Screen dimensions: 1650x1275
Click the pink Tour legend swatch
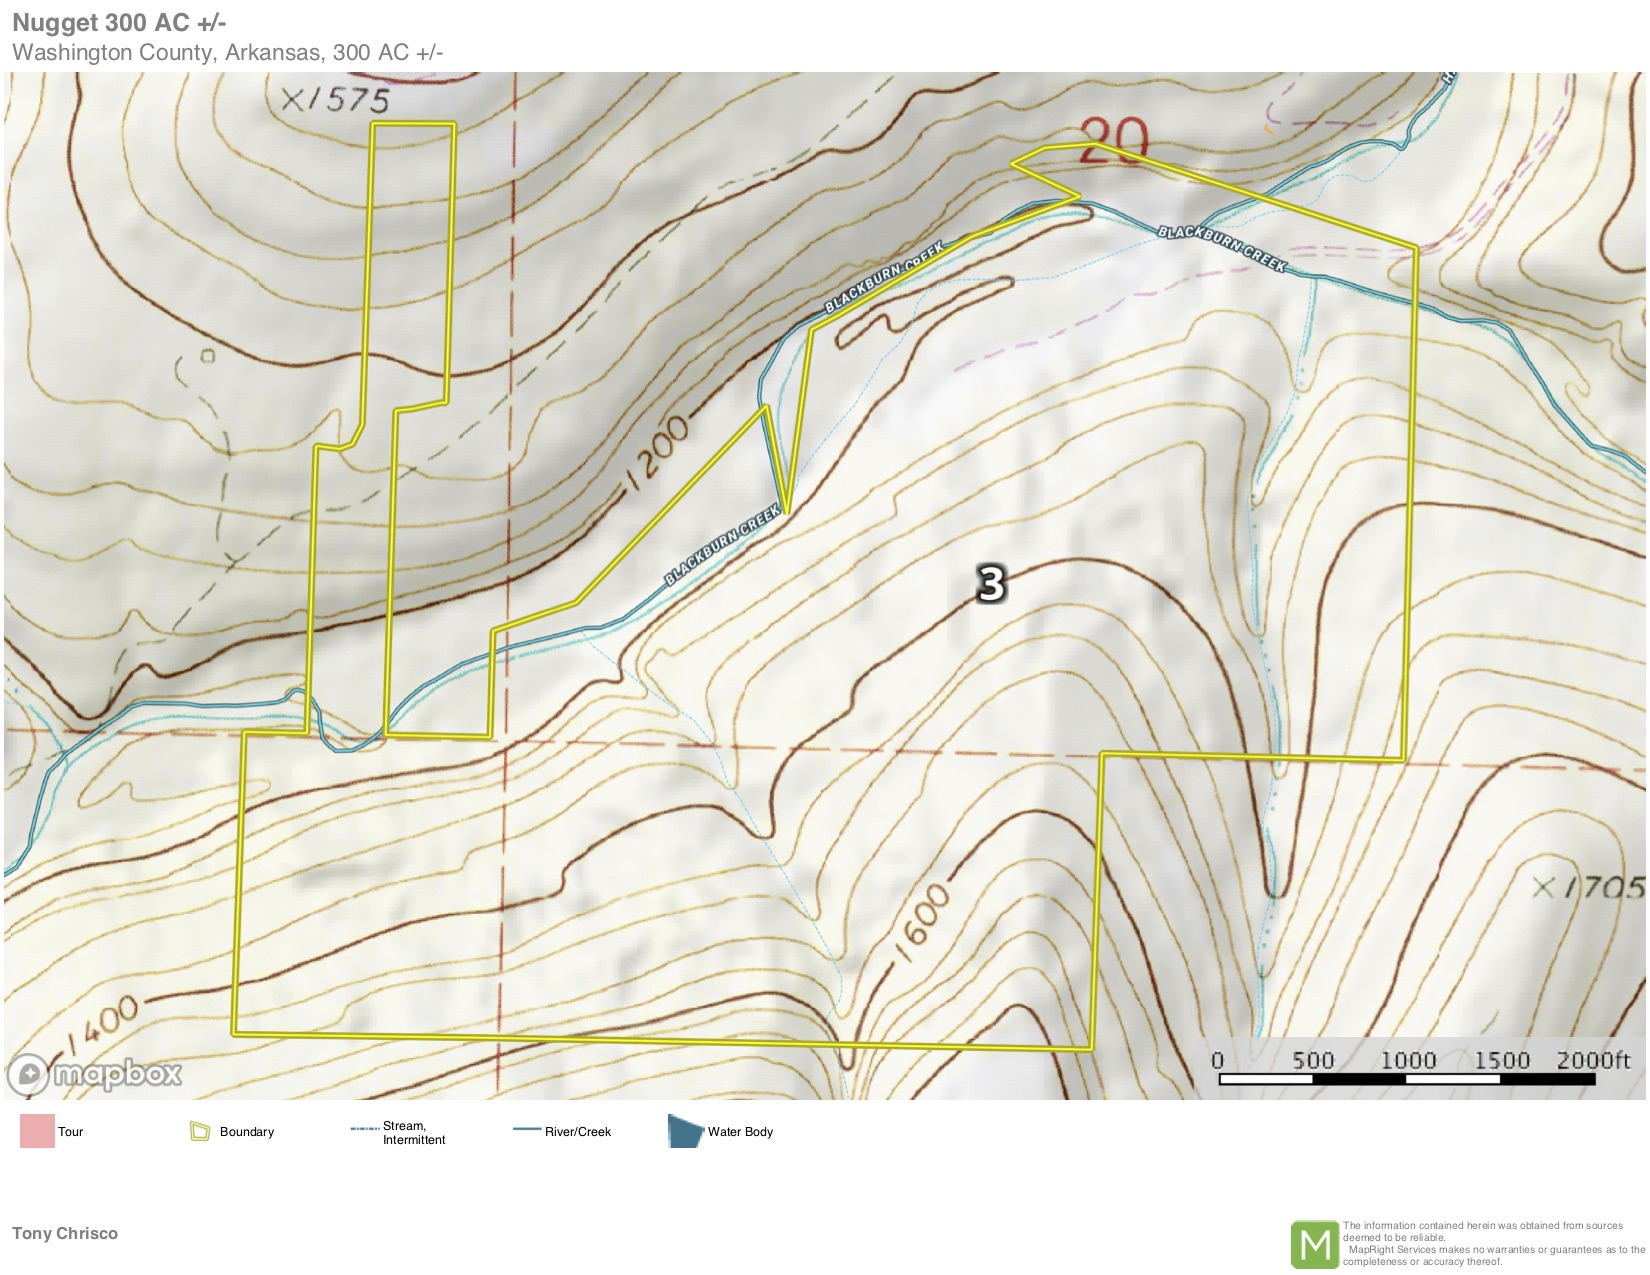tap(37, 1131)
